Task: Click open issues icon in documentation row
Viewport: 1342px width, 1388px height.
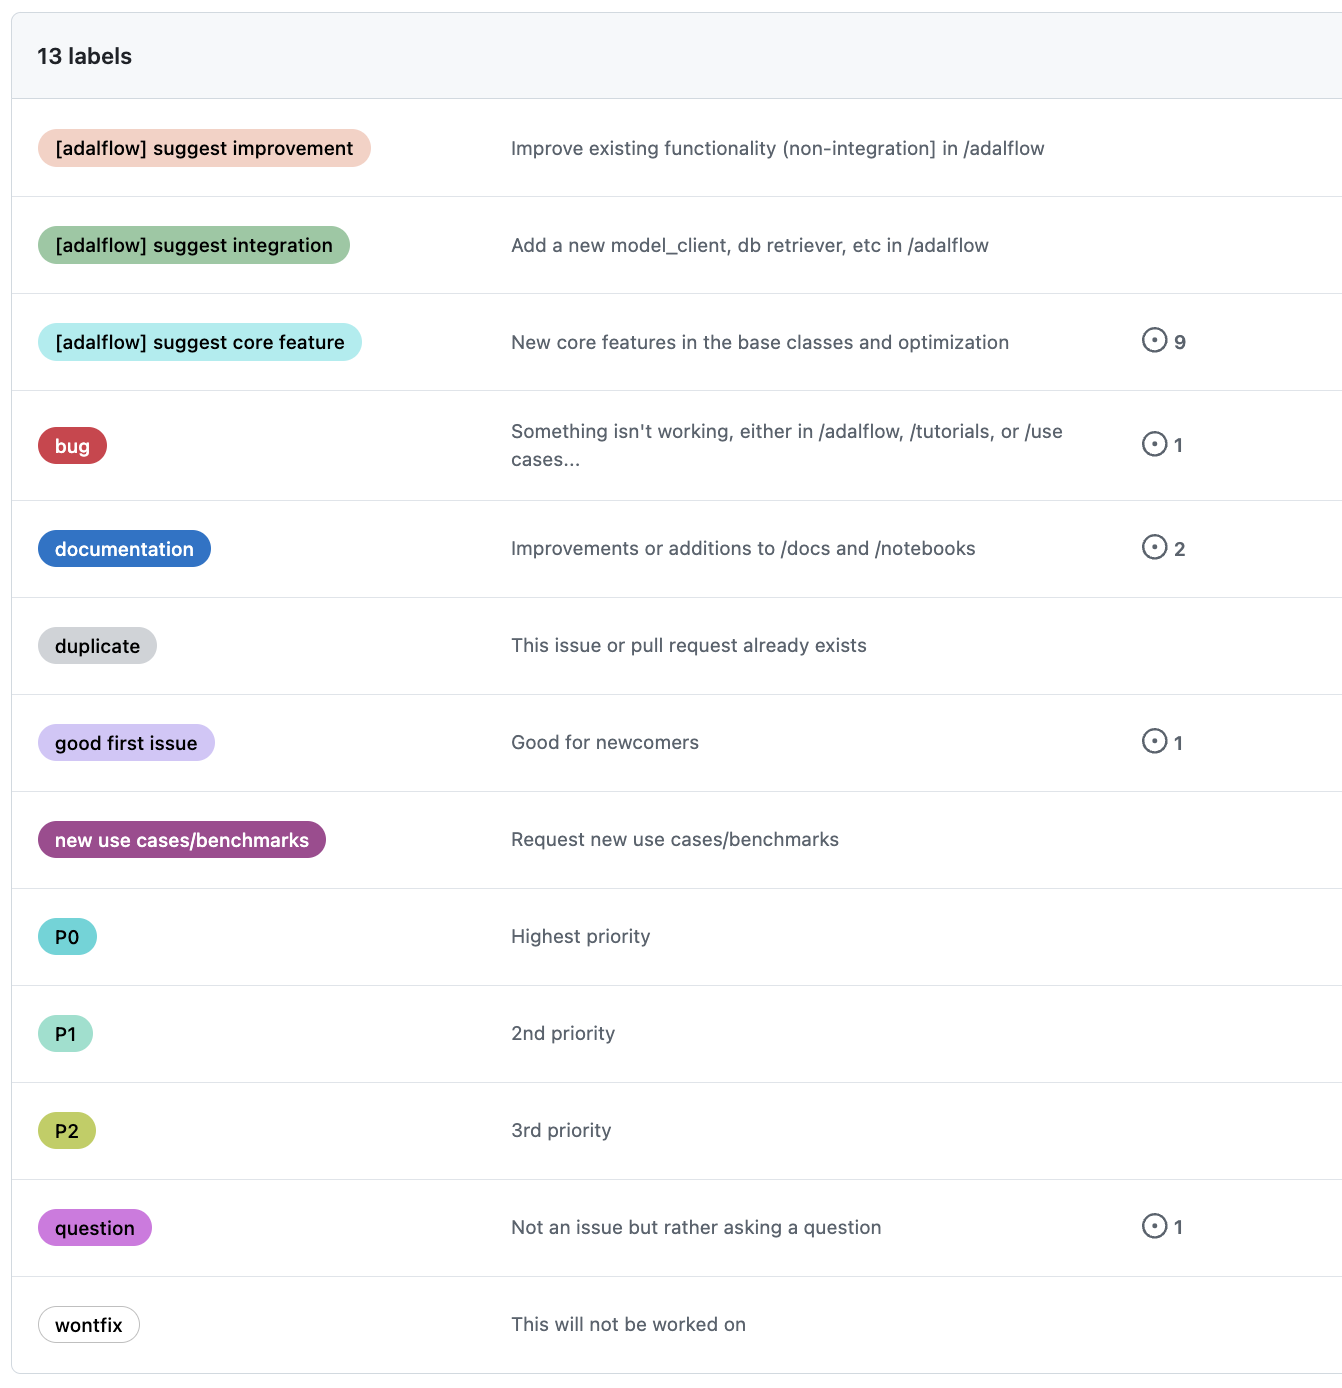Action: click(x=1154, y=548)
